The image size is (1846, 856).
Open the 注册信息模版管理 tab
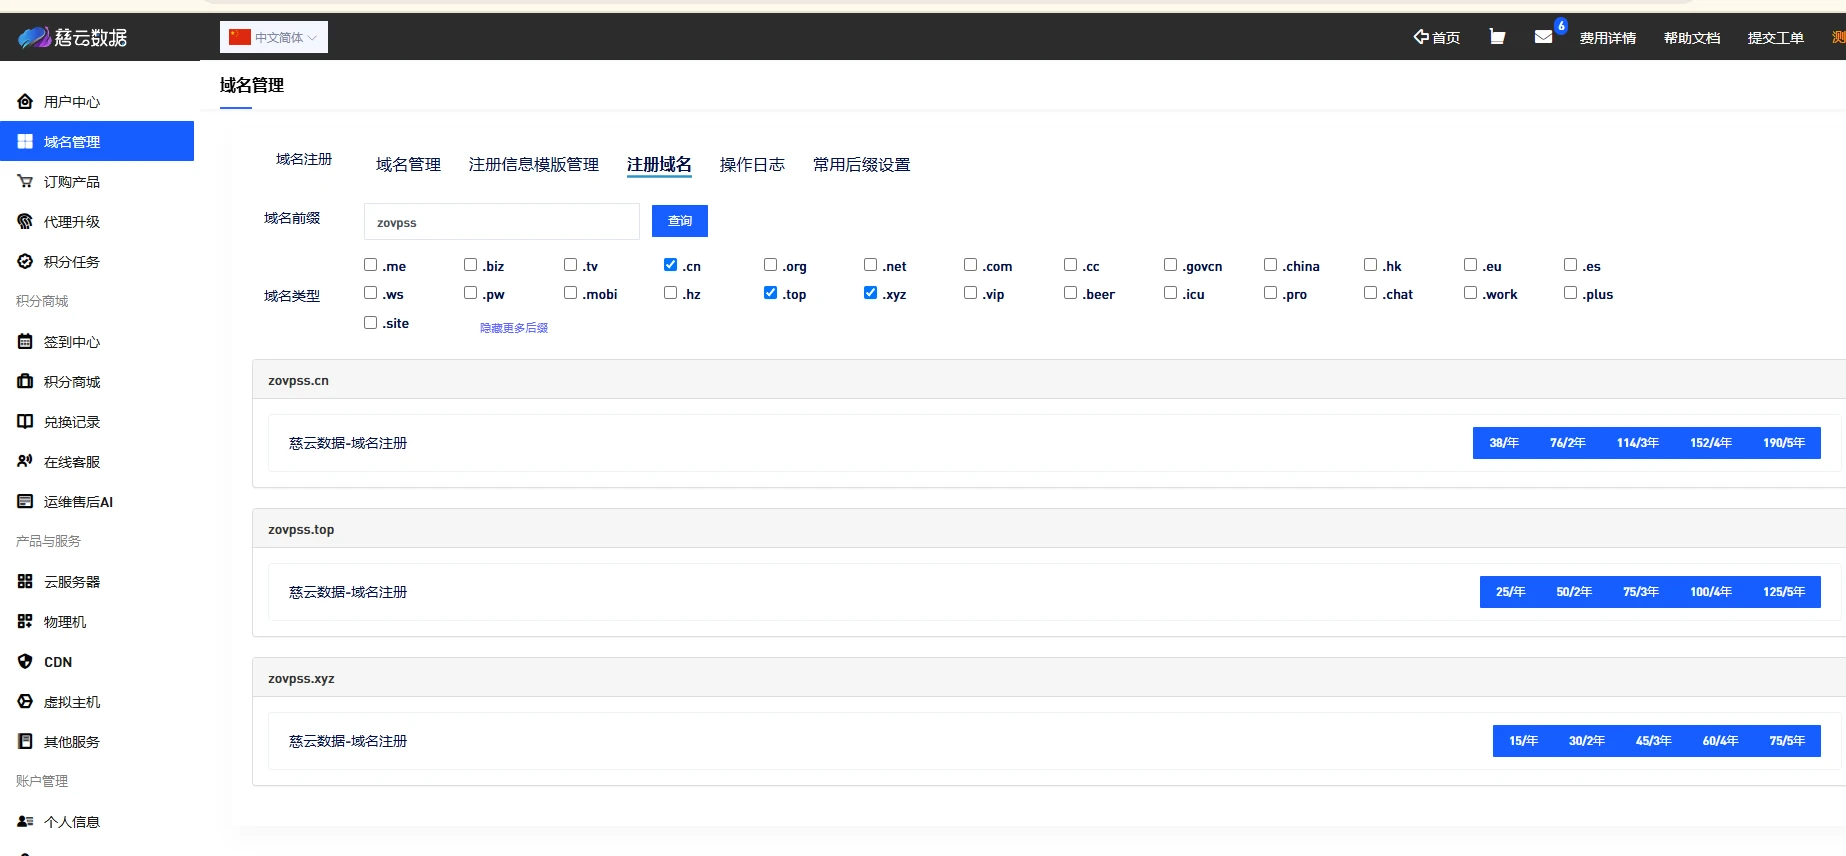tap(533, 165)
